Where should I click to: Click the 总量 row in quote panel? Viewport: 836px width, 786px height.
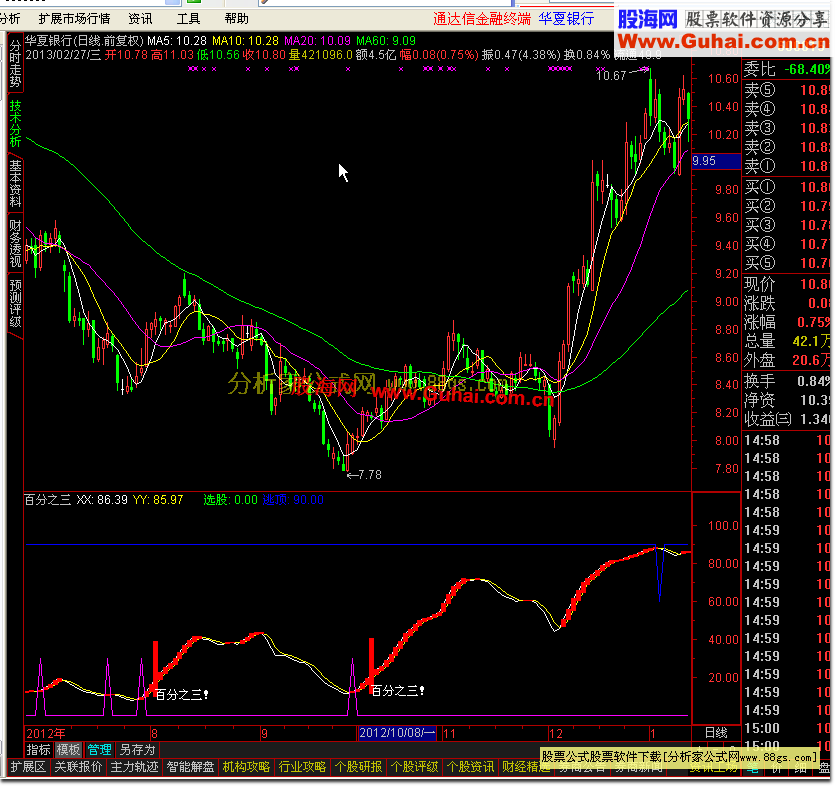(786, 341)
